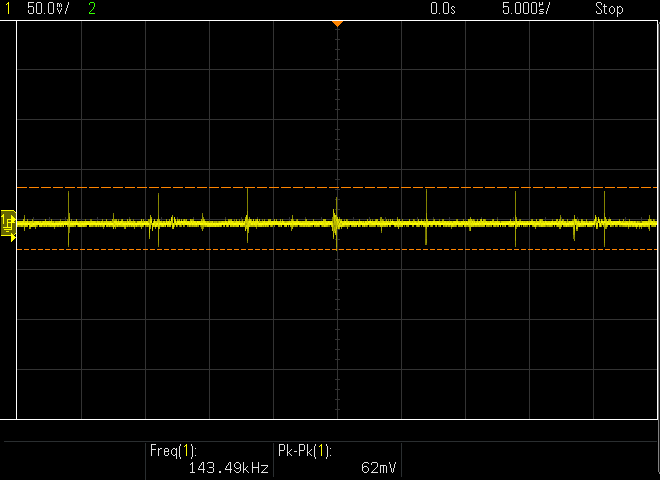Screen dimensions: 660x480
Task: Click the Stop acquisition status
Action: tap(609, 9)
